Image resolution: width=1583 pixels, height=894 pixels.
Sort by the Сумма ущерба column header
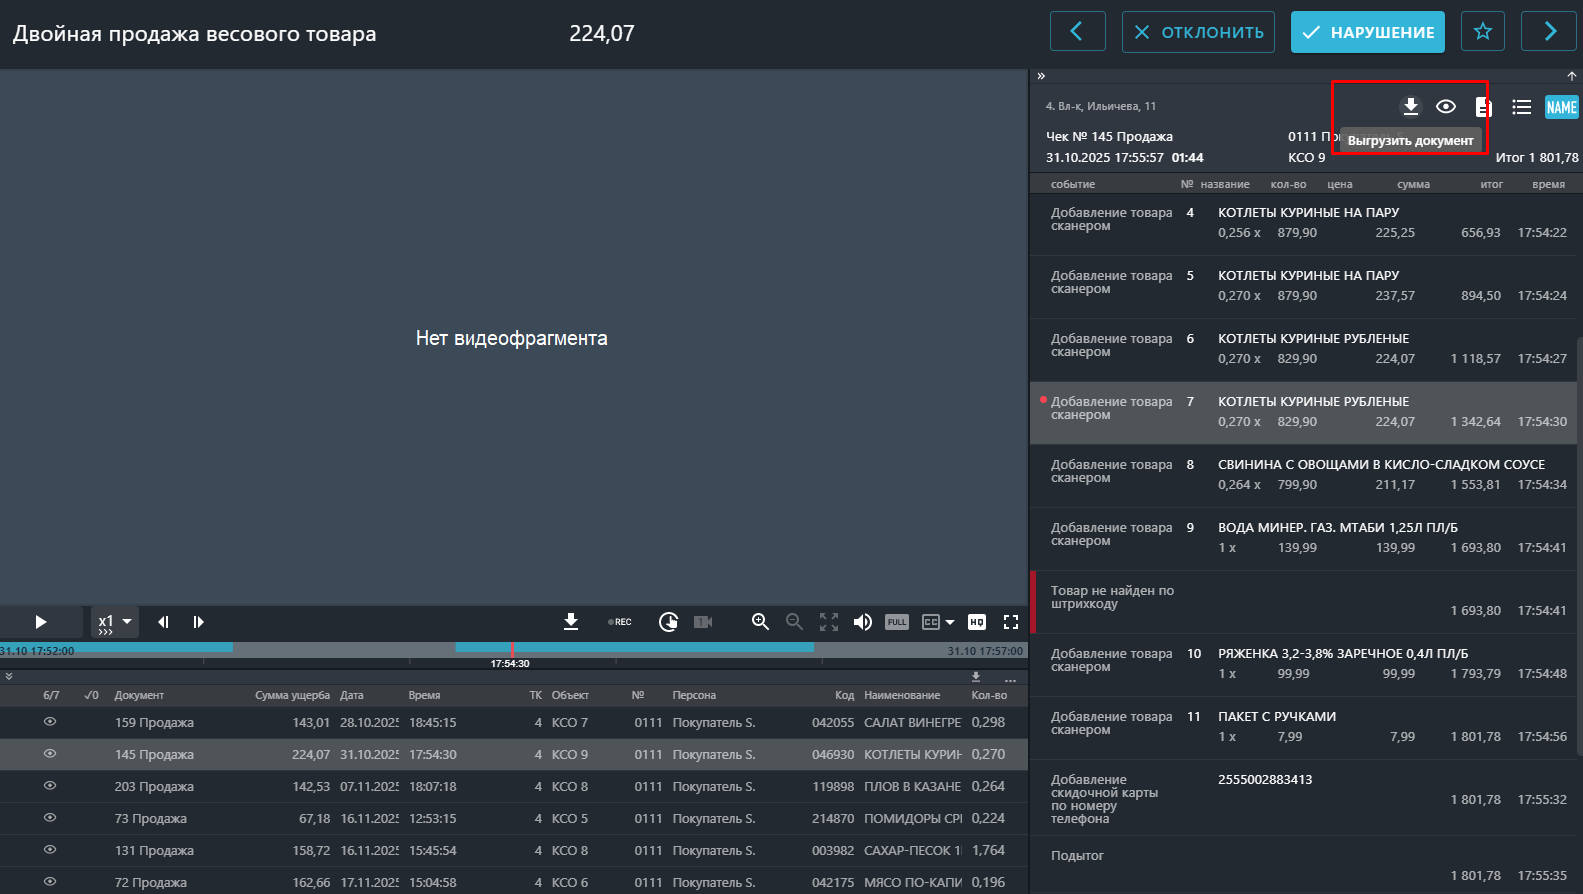[292, 695]
